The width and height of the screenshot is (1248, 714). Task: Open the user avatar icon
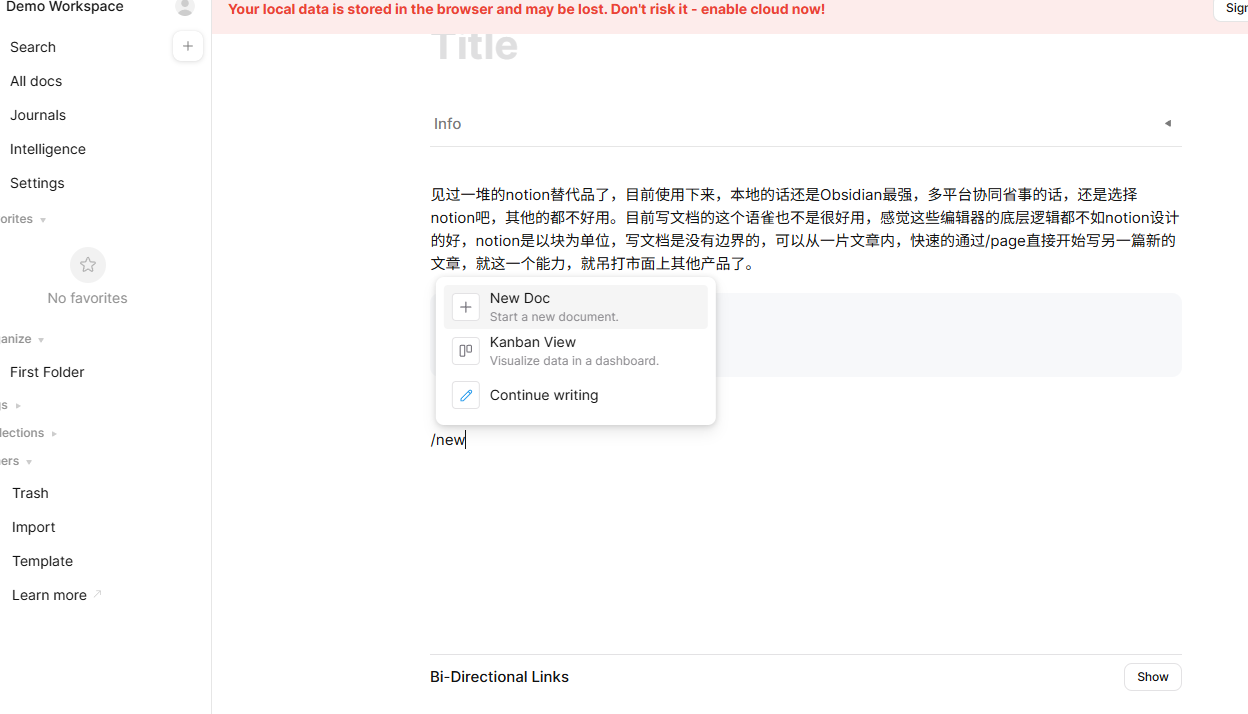pos(185,7)
